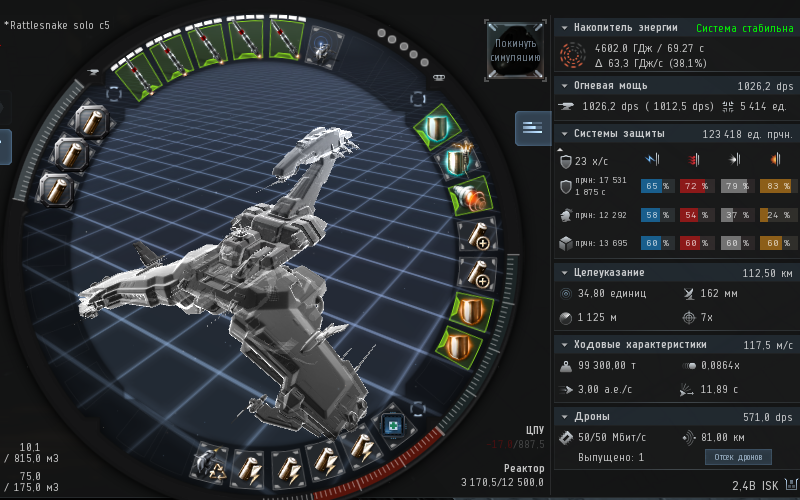800x500 pixels.
Task: Collapse the Системы защиты section
Action: pyautogui.click(x=564, y=133)
